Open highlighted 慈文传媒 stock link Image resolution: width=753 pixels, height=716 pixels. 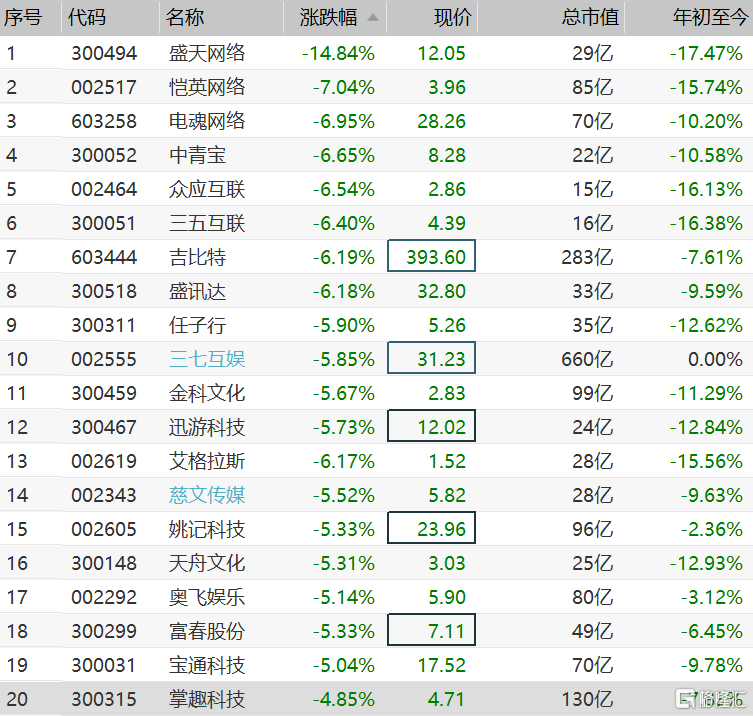pyautogui.click(x=207, y=495)
